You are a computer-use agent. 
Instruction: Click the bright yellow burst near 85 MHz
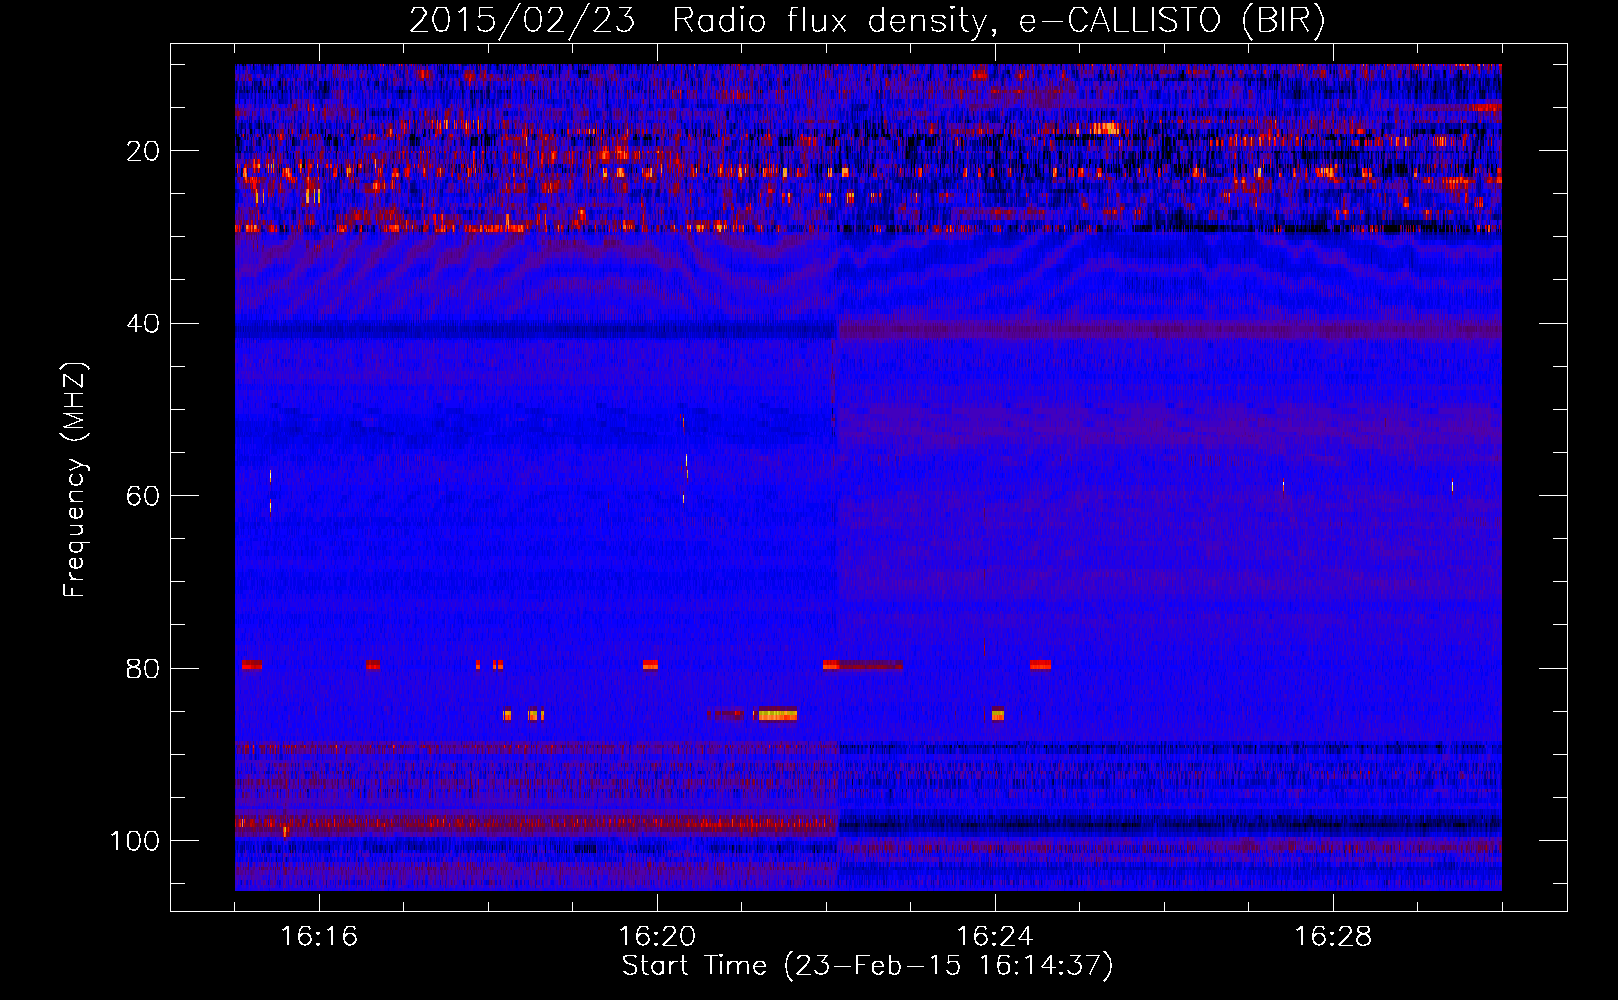click(x=778, y=715)
